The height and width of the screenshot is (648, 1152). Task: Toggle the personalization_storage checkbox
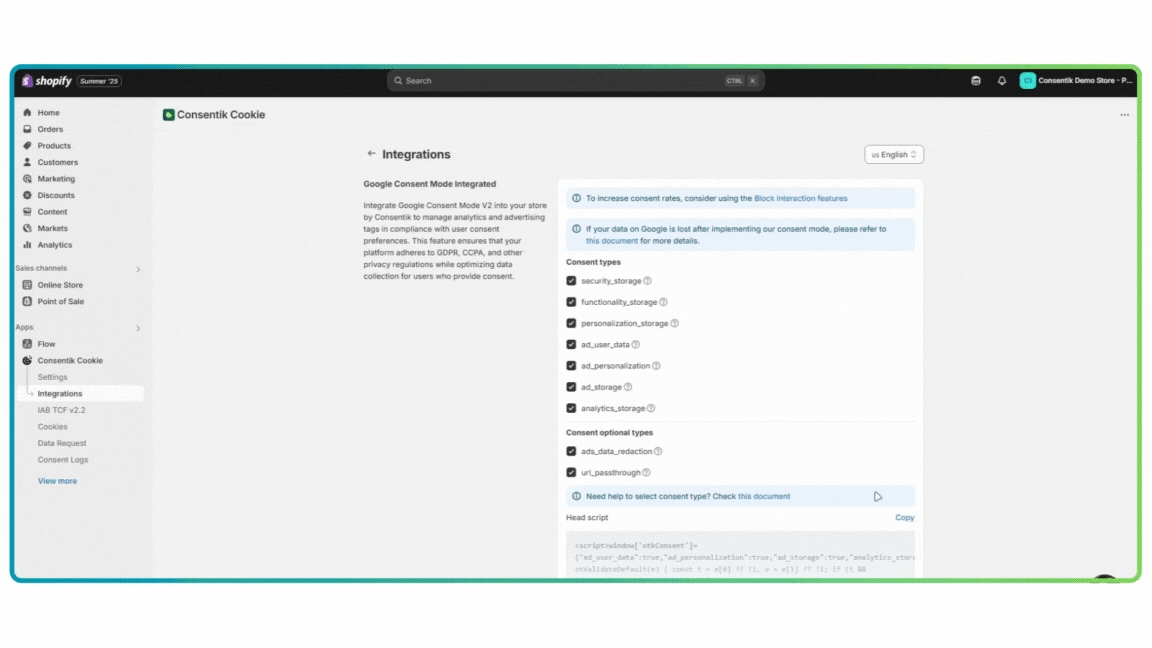coord(571,323)
